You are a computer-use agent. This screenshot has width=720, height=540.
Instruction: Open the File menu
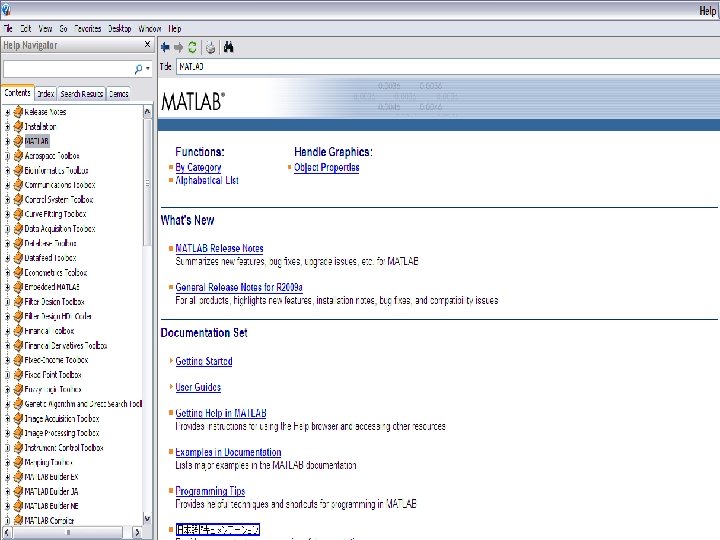click(x=8, y=28)
